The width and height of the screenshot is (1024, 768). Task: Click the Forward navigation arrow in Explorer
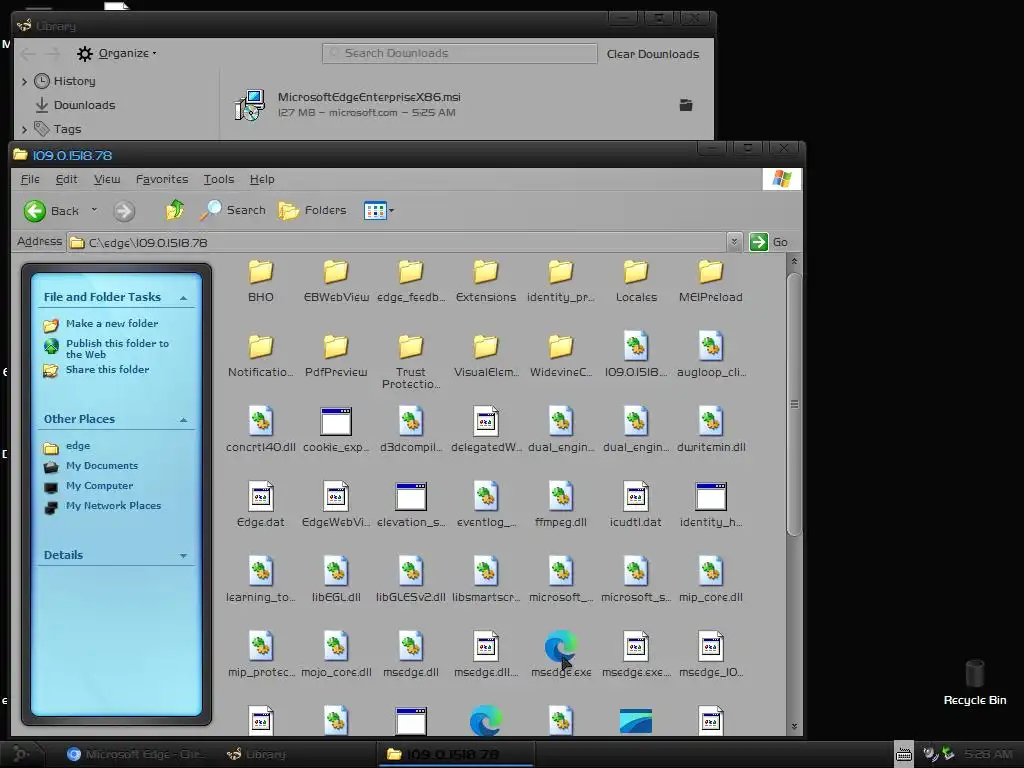[124, 211]
